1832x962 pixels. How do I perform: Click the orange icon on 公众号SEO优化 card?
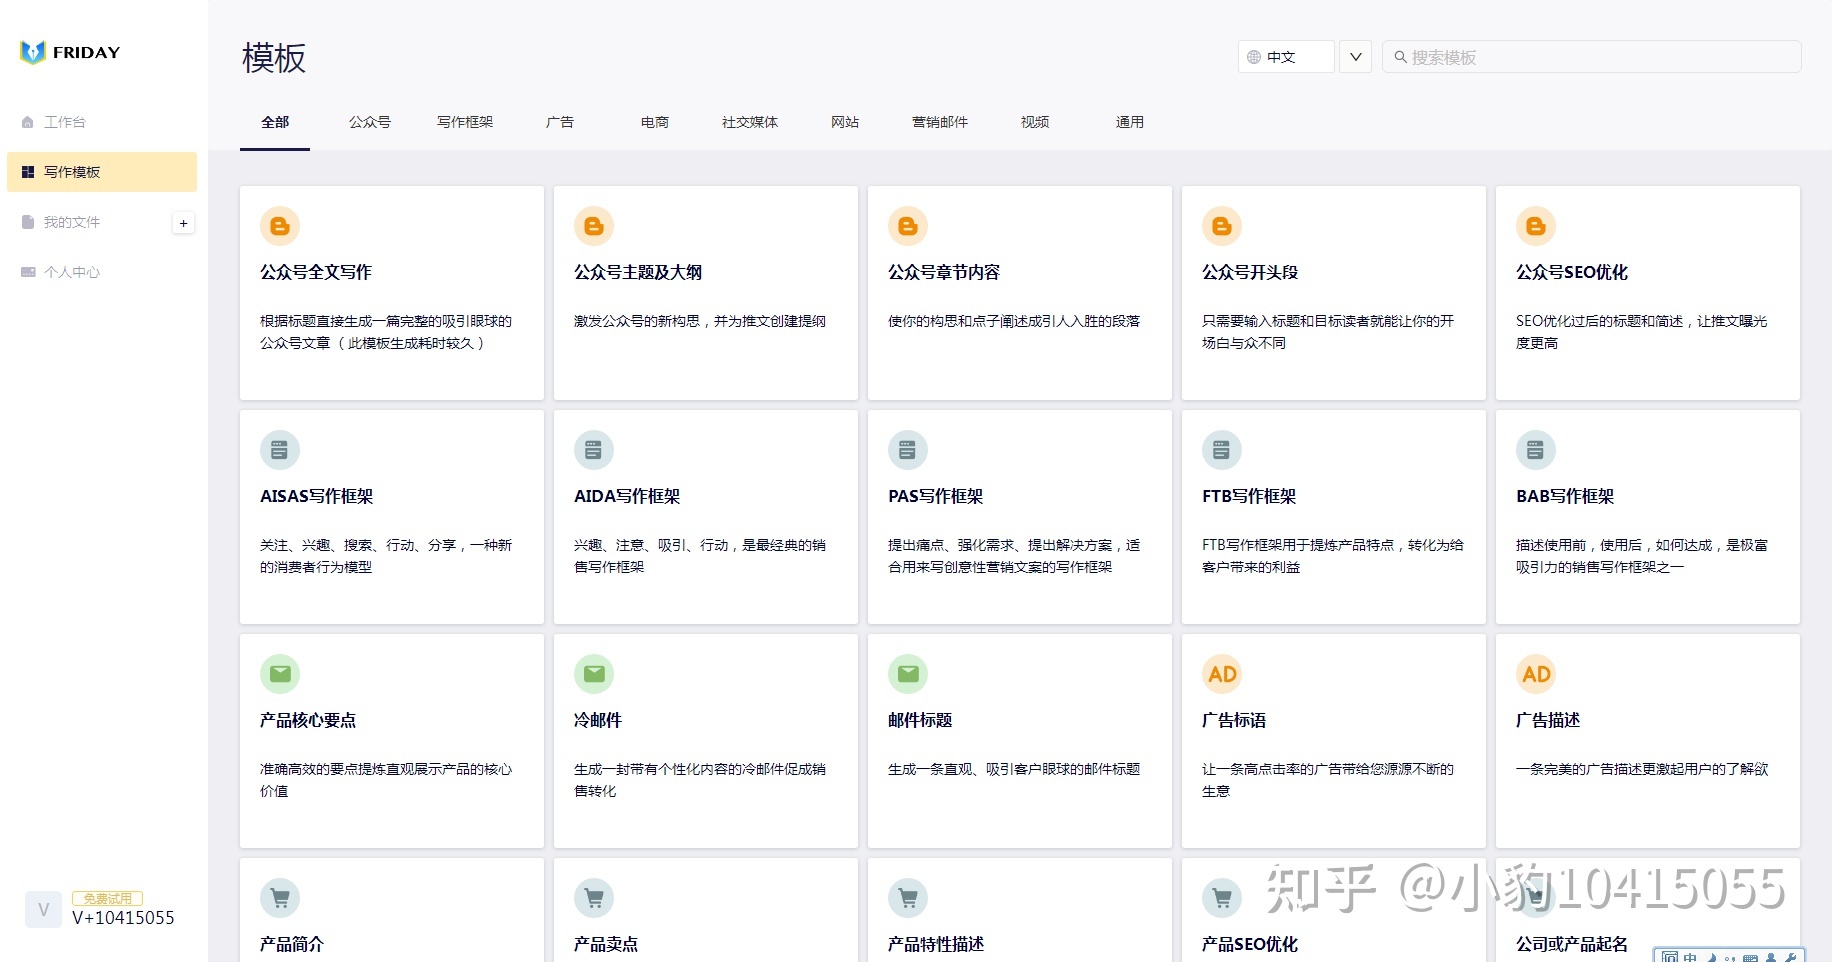tap(1536, 226)
